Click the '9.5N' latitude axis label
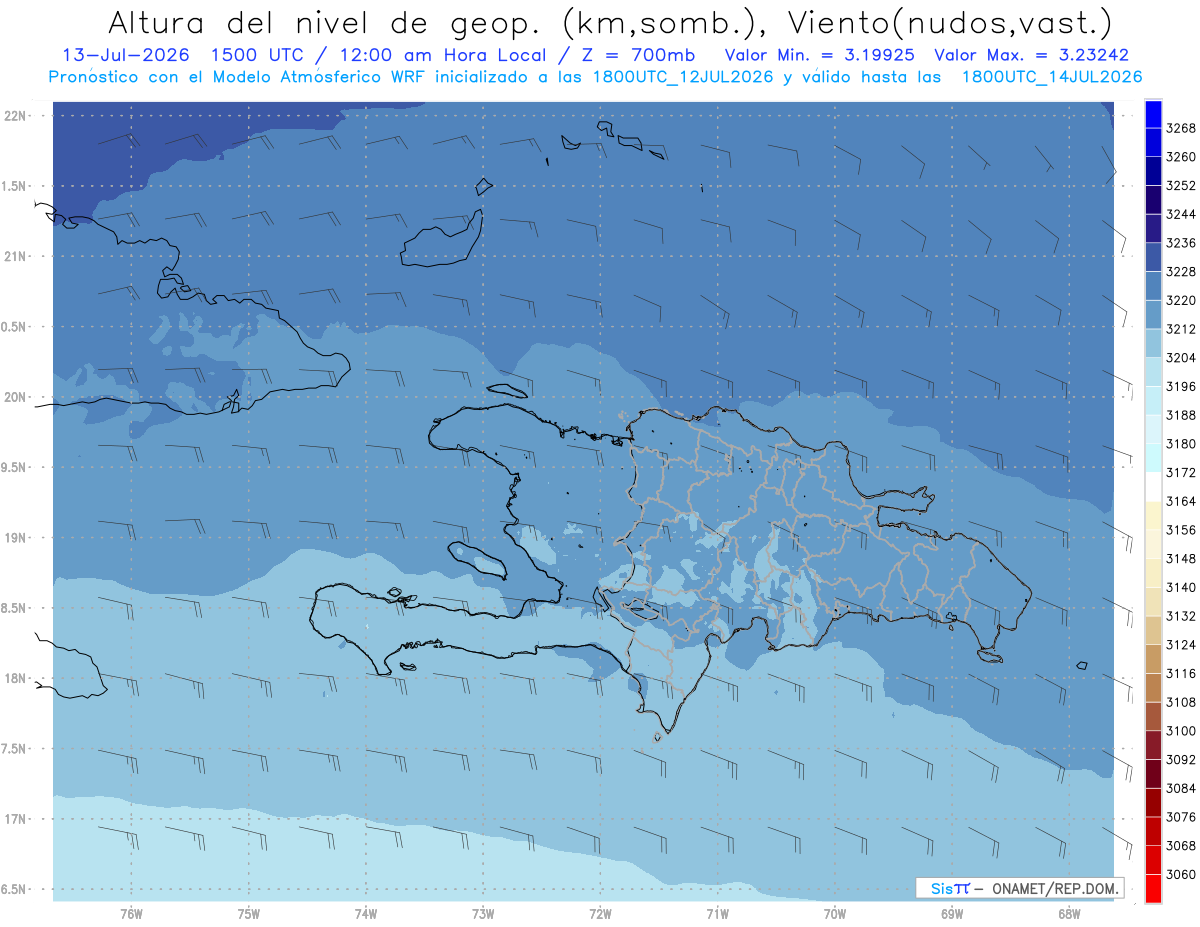 [x=14, y=468]
